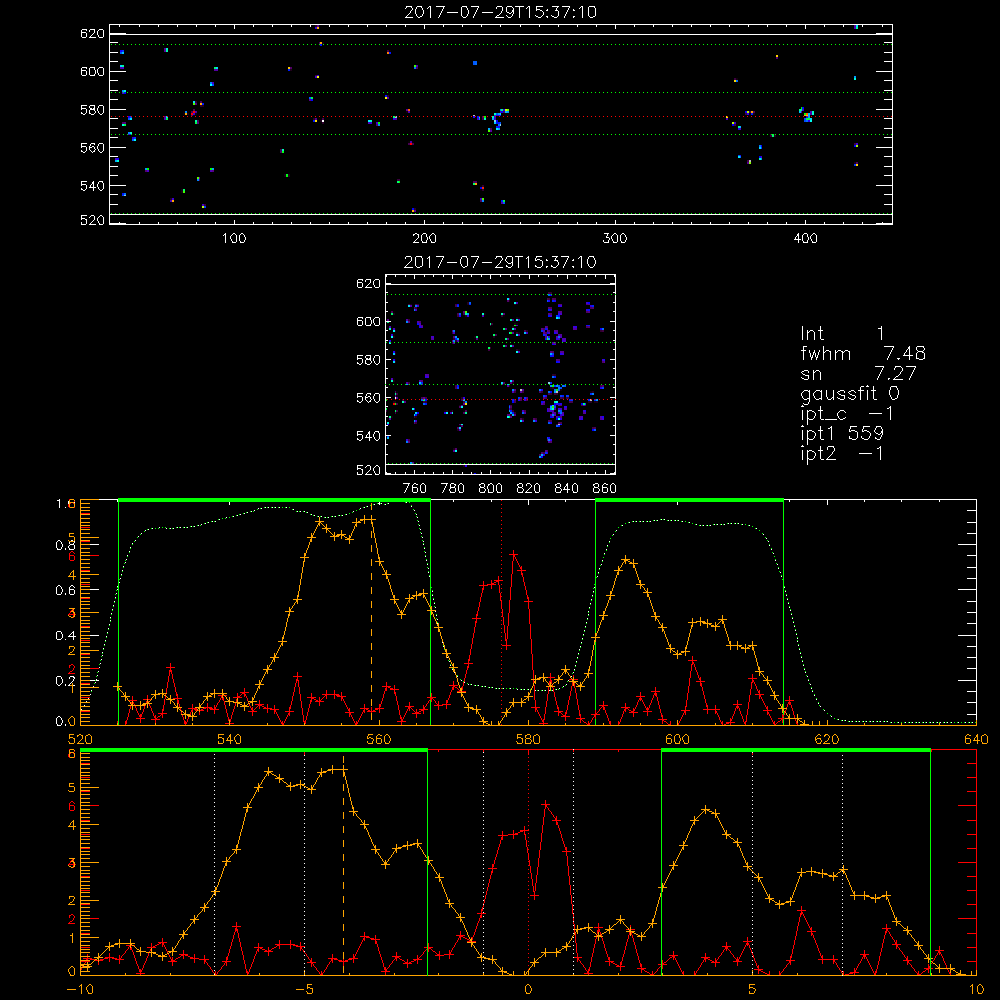Click the 'ipt1 559' label
Viewport: 1000px width, 1000px height.
tap(842, 434)
